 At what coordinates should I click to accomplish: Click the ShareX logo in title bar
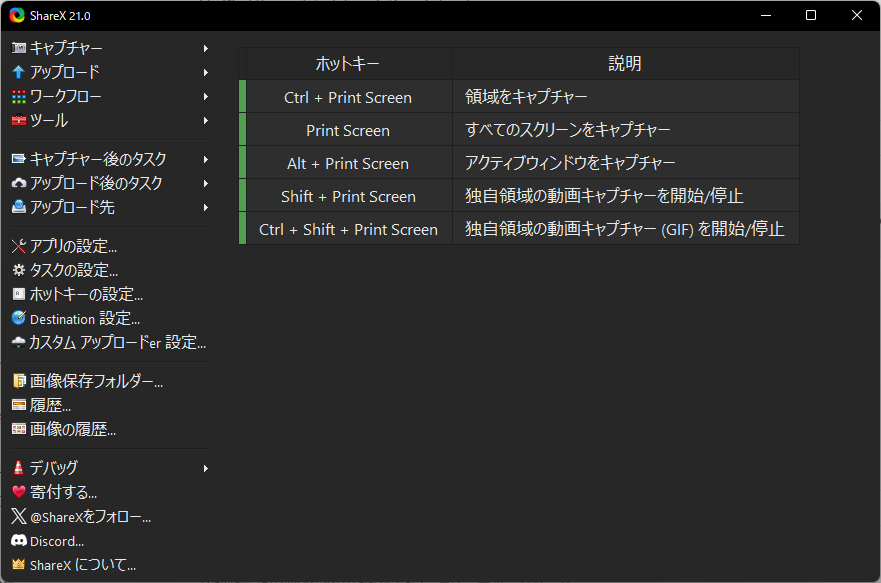[x=17, y=15]
